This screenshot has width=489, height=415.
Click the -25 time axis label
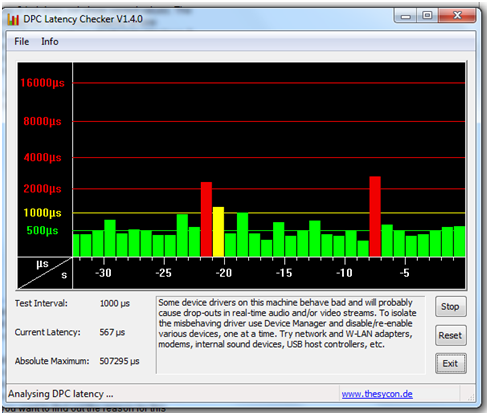point(164,273)
